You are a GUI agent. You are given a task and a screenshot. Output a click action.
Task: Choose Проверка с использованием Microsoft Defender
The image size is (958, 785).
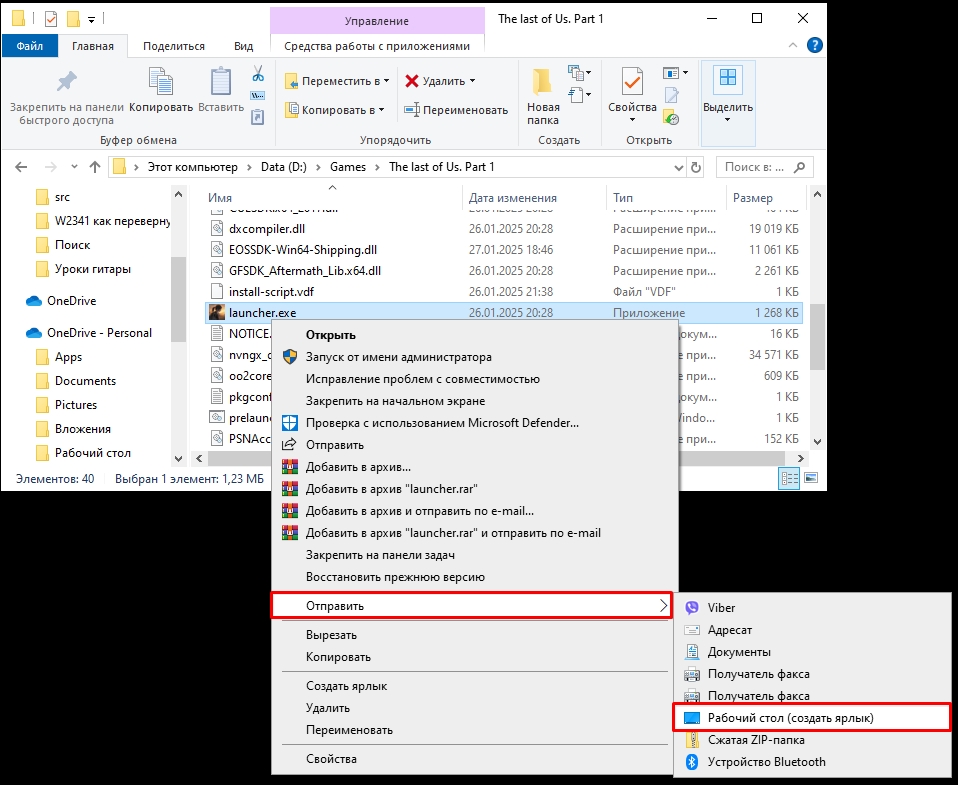tap(475, 423)
